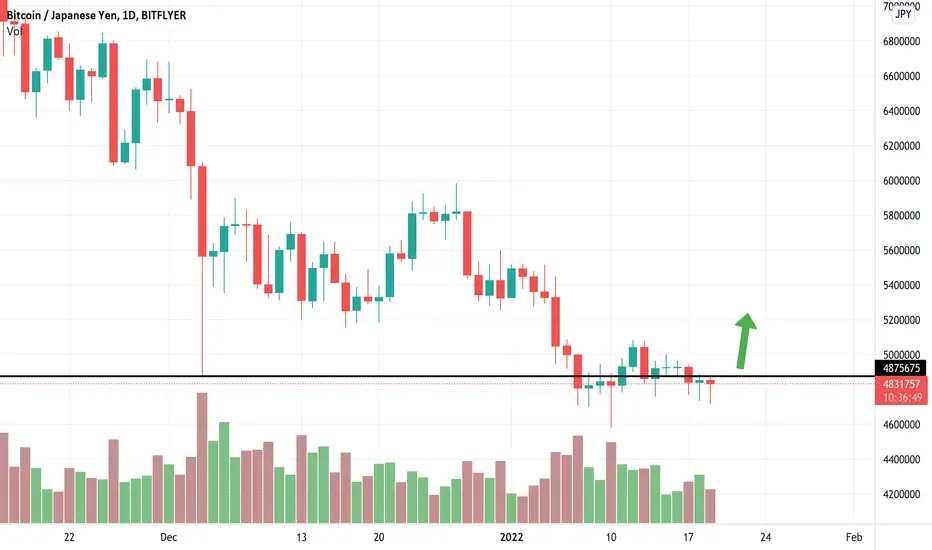Click the red 4831757 current price label
Viewport: 932px width, 550px height.
901,384
